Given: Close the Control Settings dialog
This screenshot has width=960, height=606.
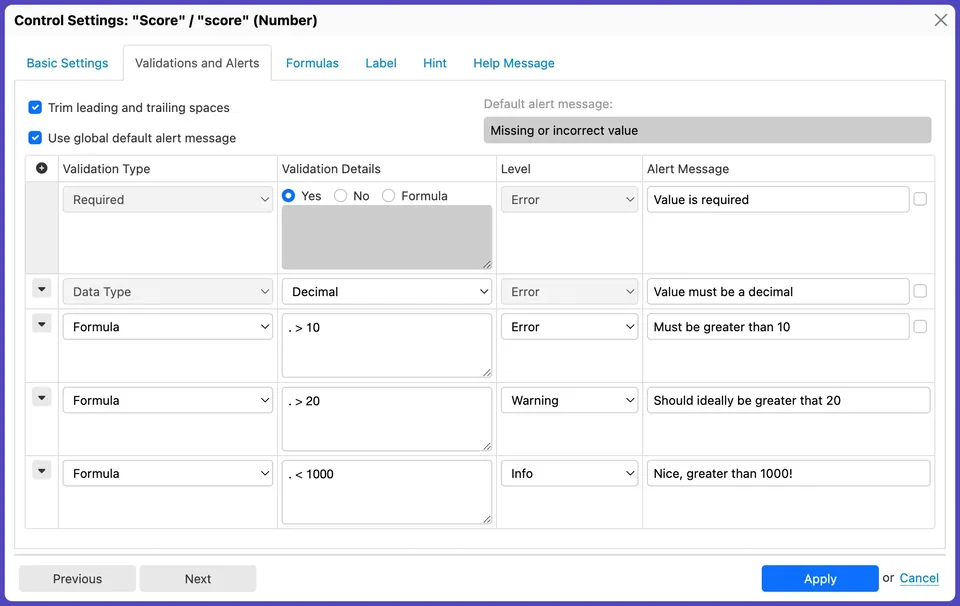Looking at the screenshot, I should click(x=940, y=20).
